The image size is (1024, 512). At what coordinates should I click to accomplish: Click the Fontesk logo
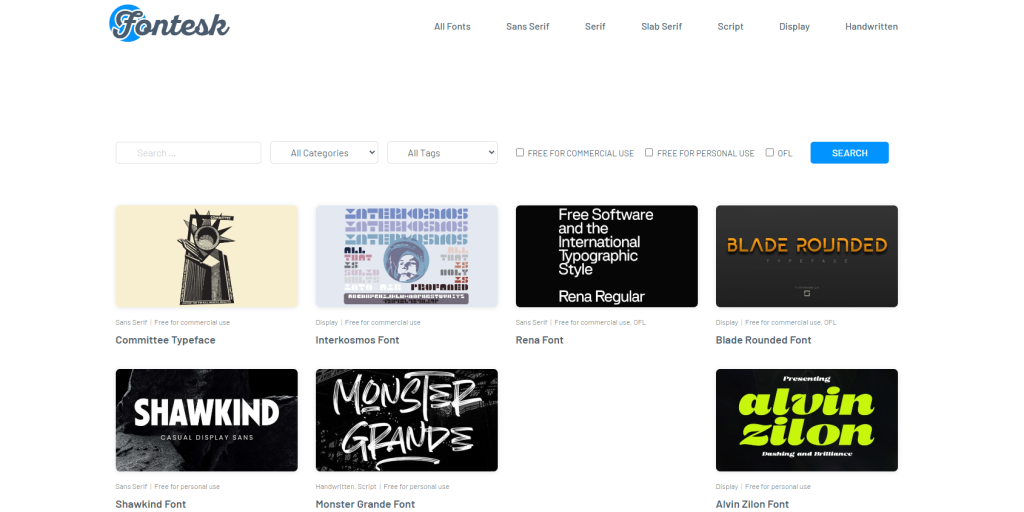(169, 24)
